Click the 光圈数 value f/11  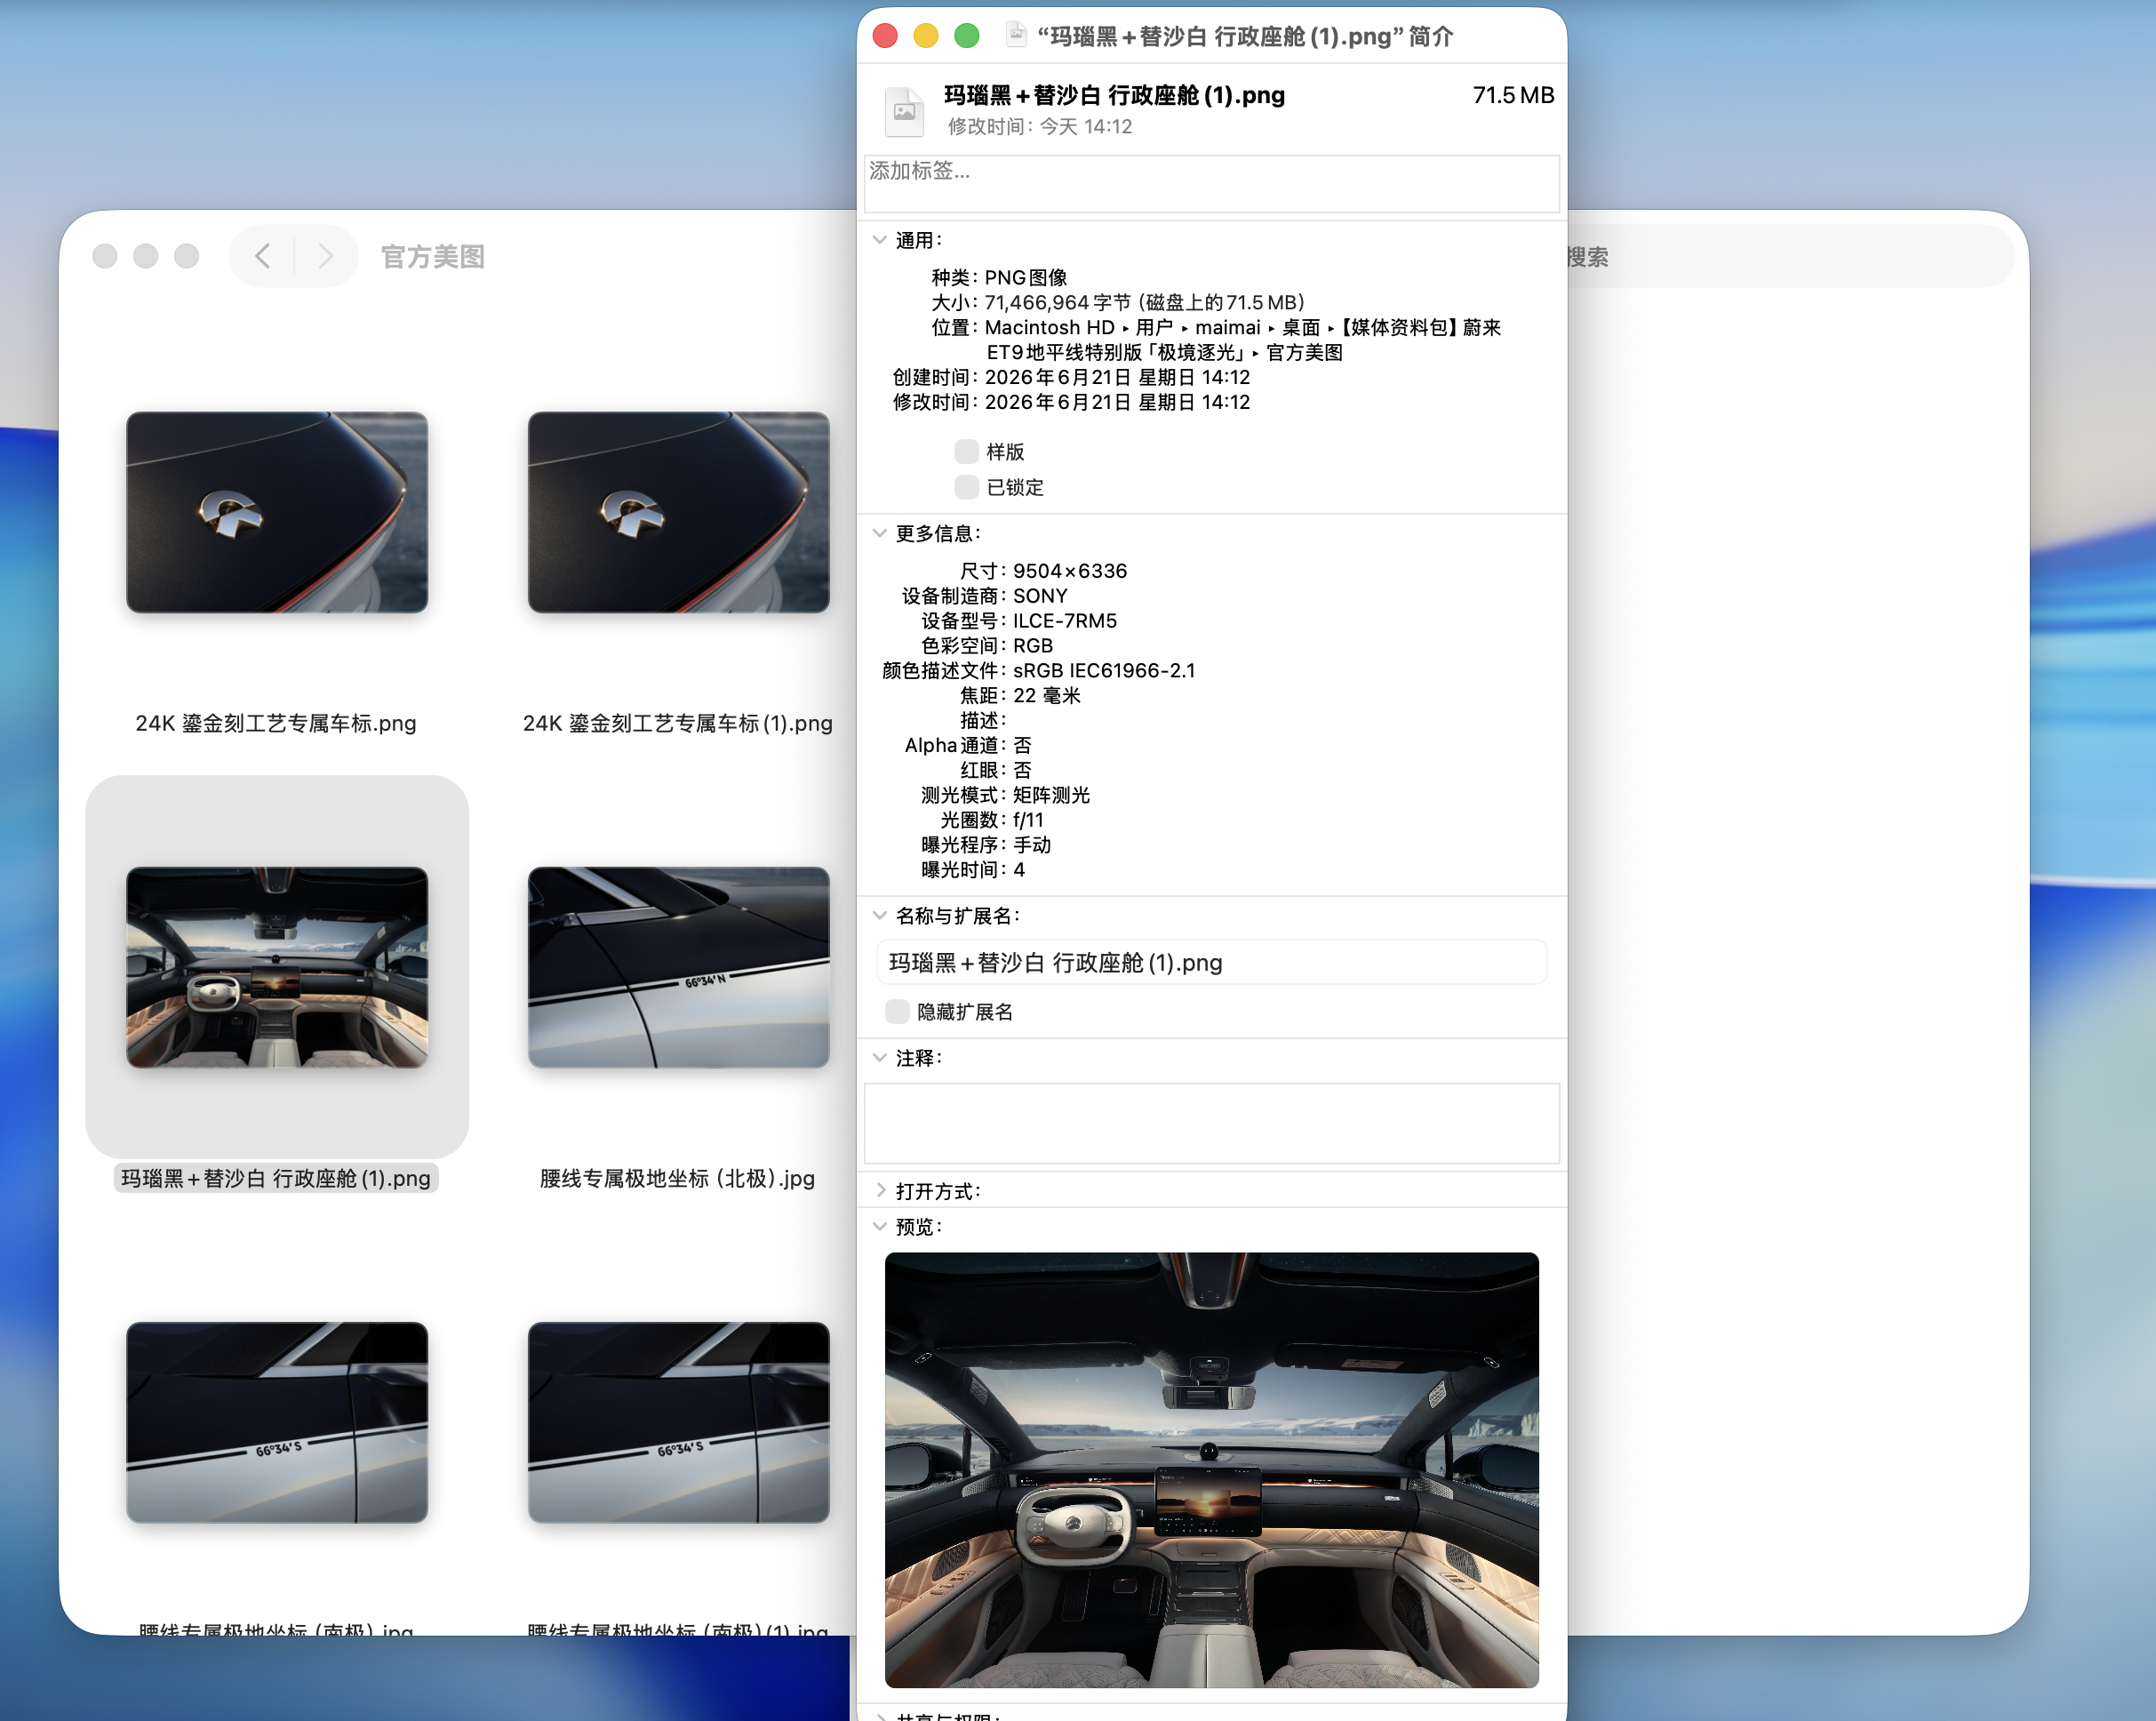pos(1028,820)
